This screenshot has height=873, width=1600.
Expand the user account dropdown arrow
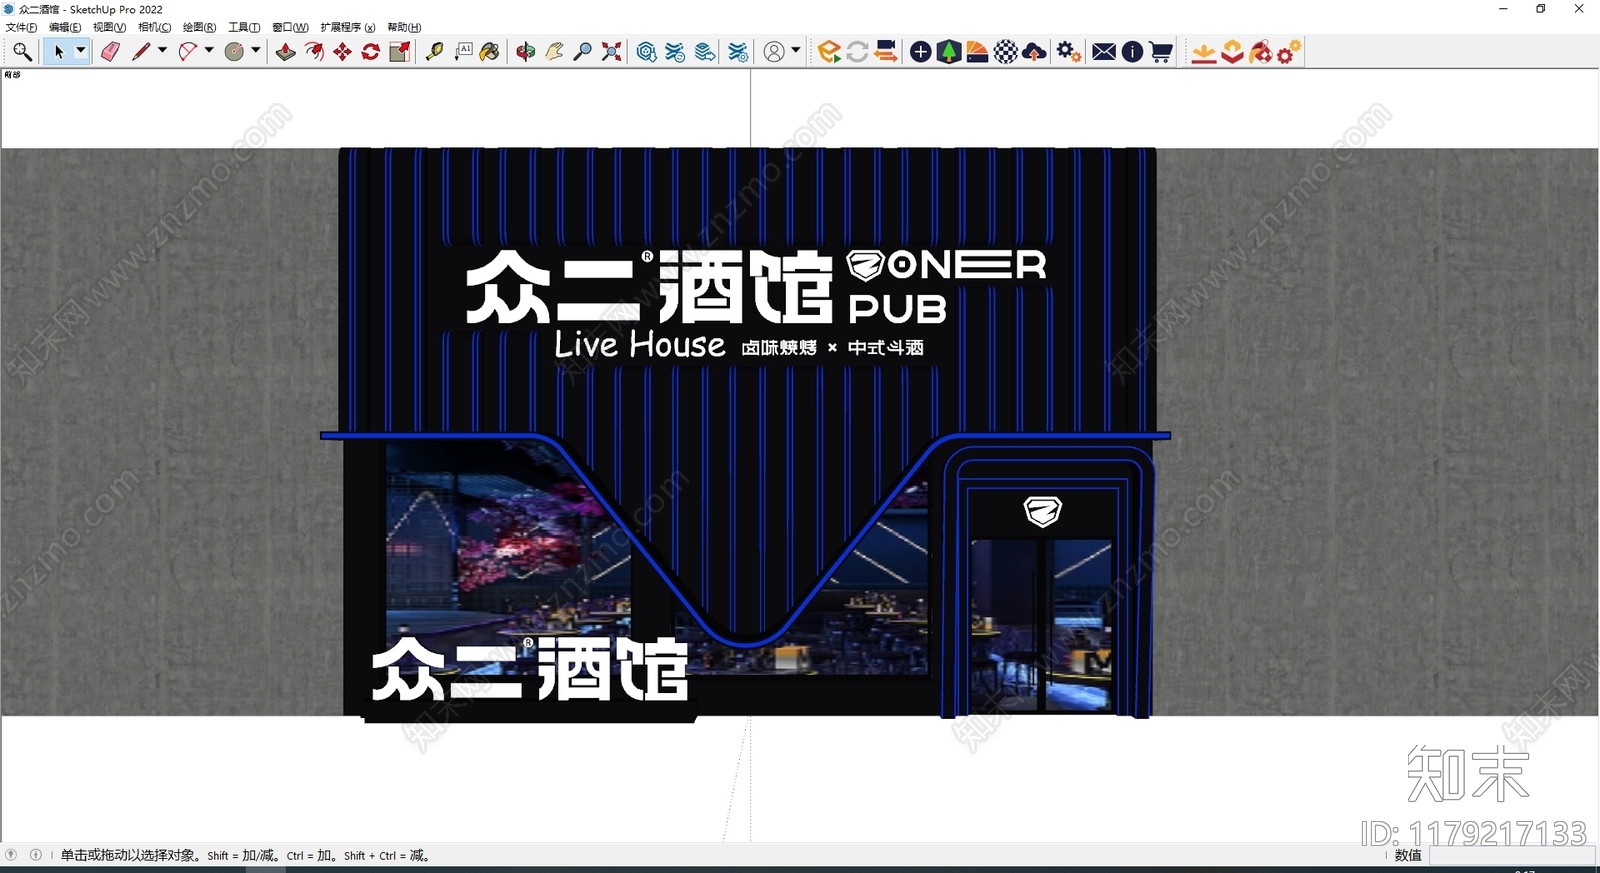[796, 50]
